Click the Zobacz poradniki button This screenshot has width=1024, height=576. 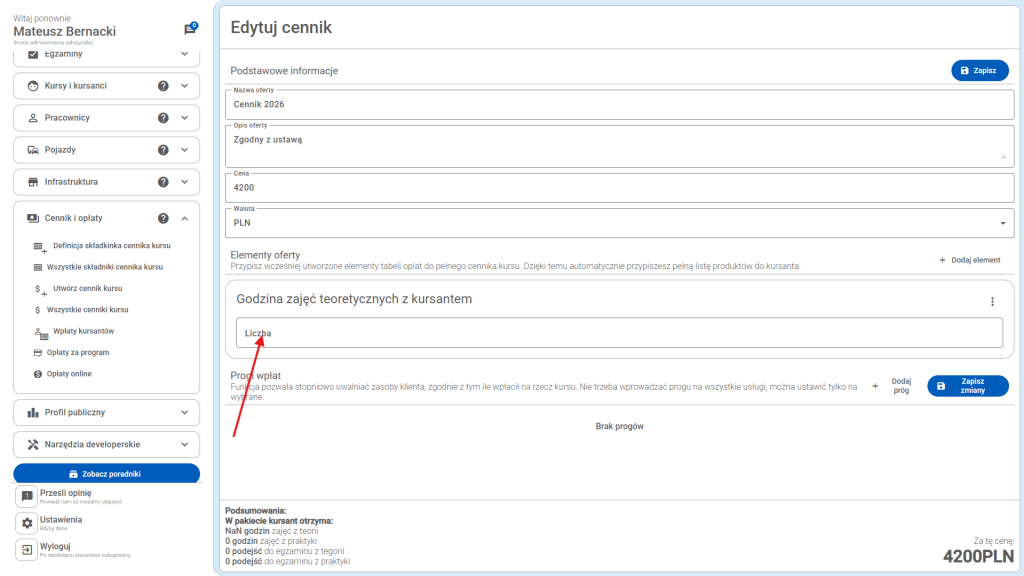[106, 474]
